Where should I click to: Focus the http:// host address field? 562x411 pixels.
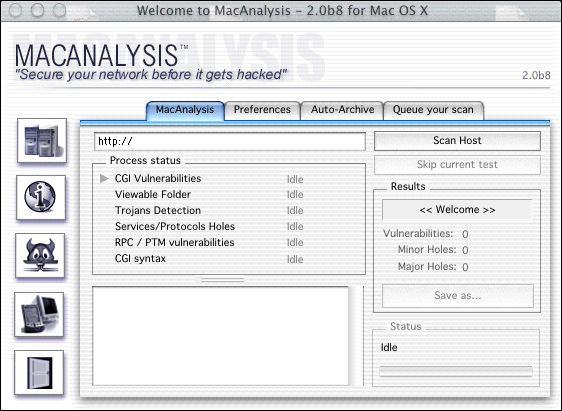coord(230,142)
